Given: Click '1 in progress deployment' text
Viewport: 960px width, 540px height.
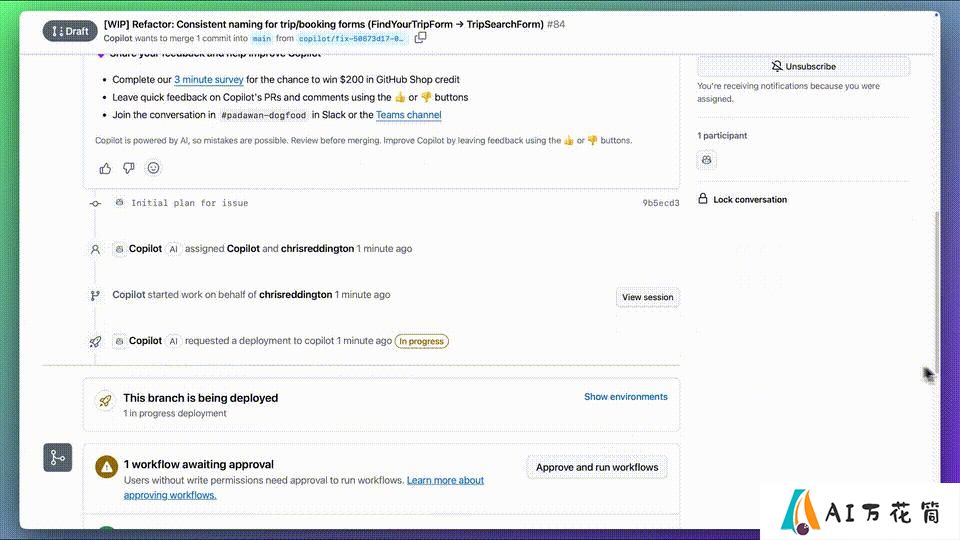Looking at the screenshot, I should (174, 413).
